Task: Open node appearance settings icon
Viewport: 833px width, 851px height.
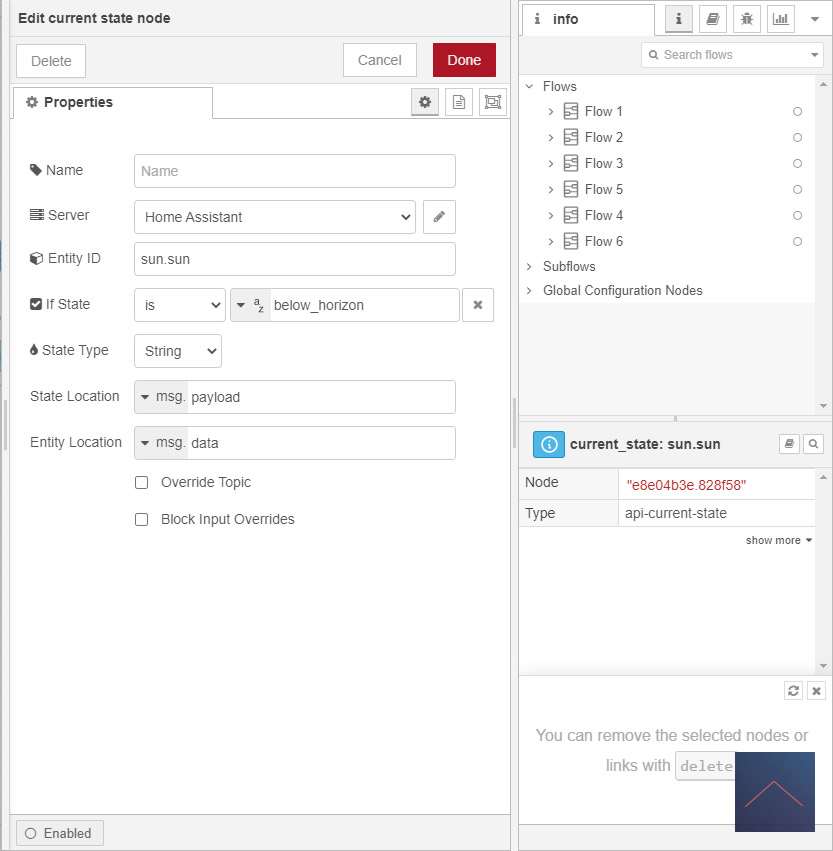Action: 492,102
